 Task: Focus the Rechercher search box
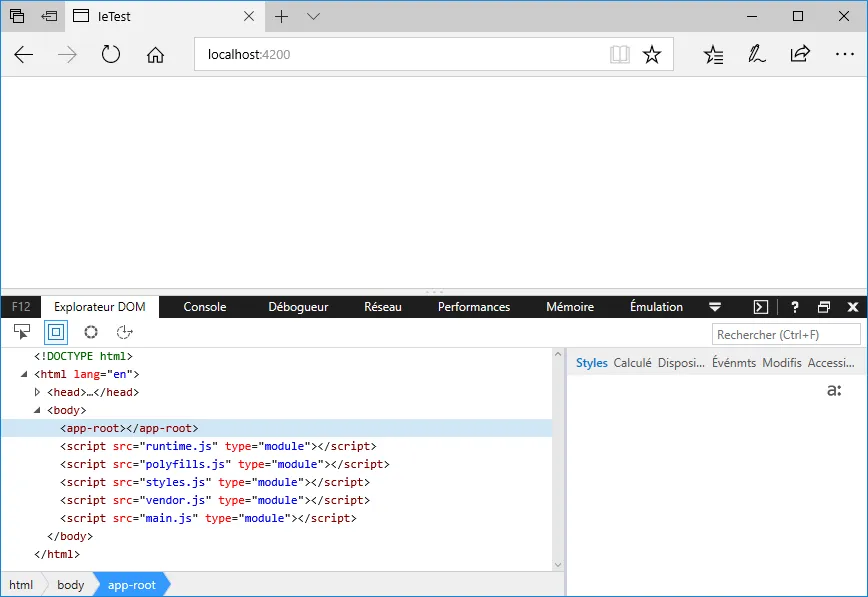[786, 334]
